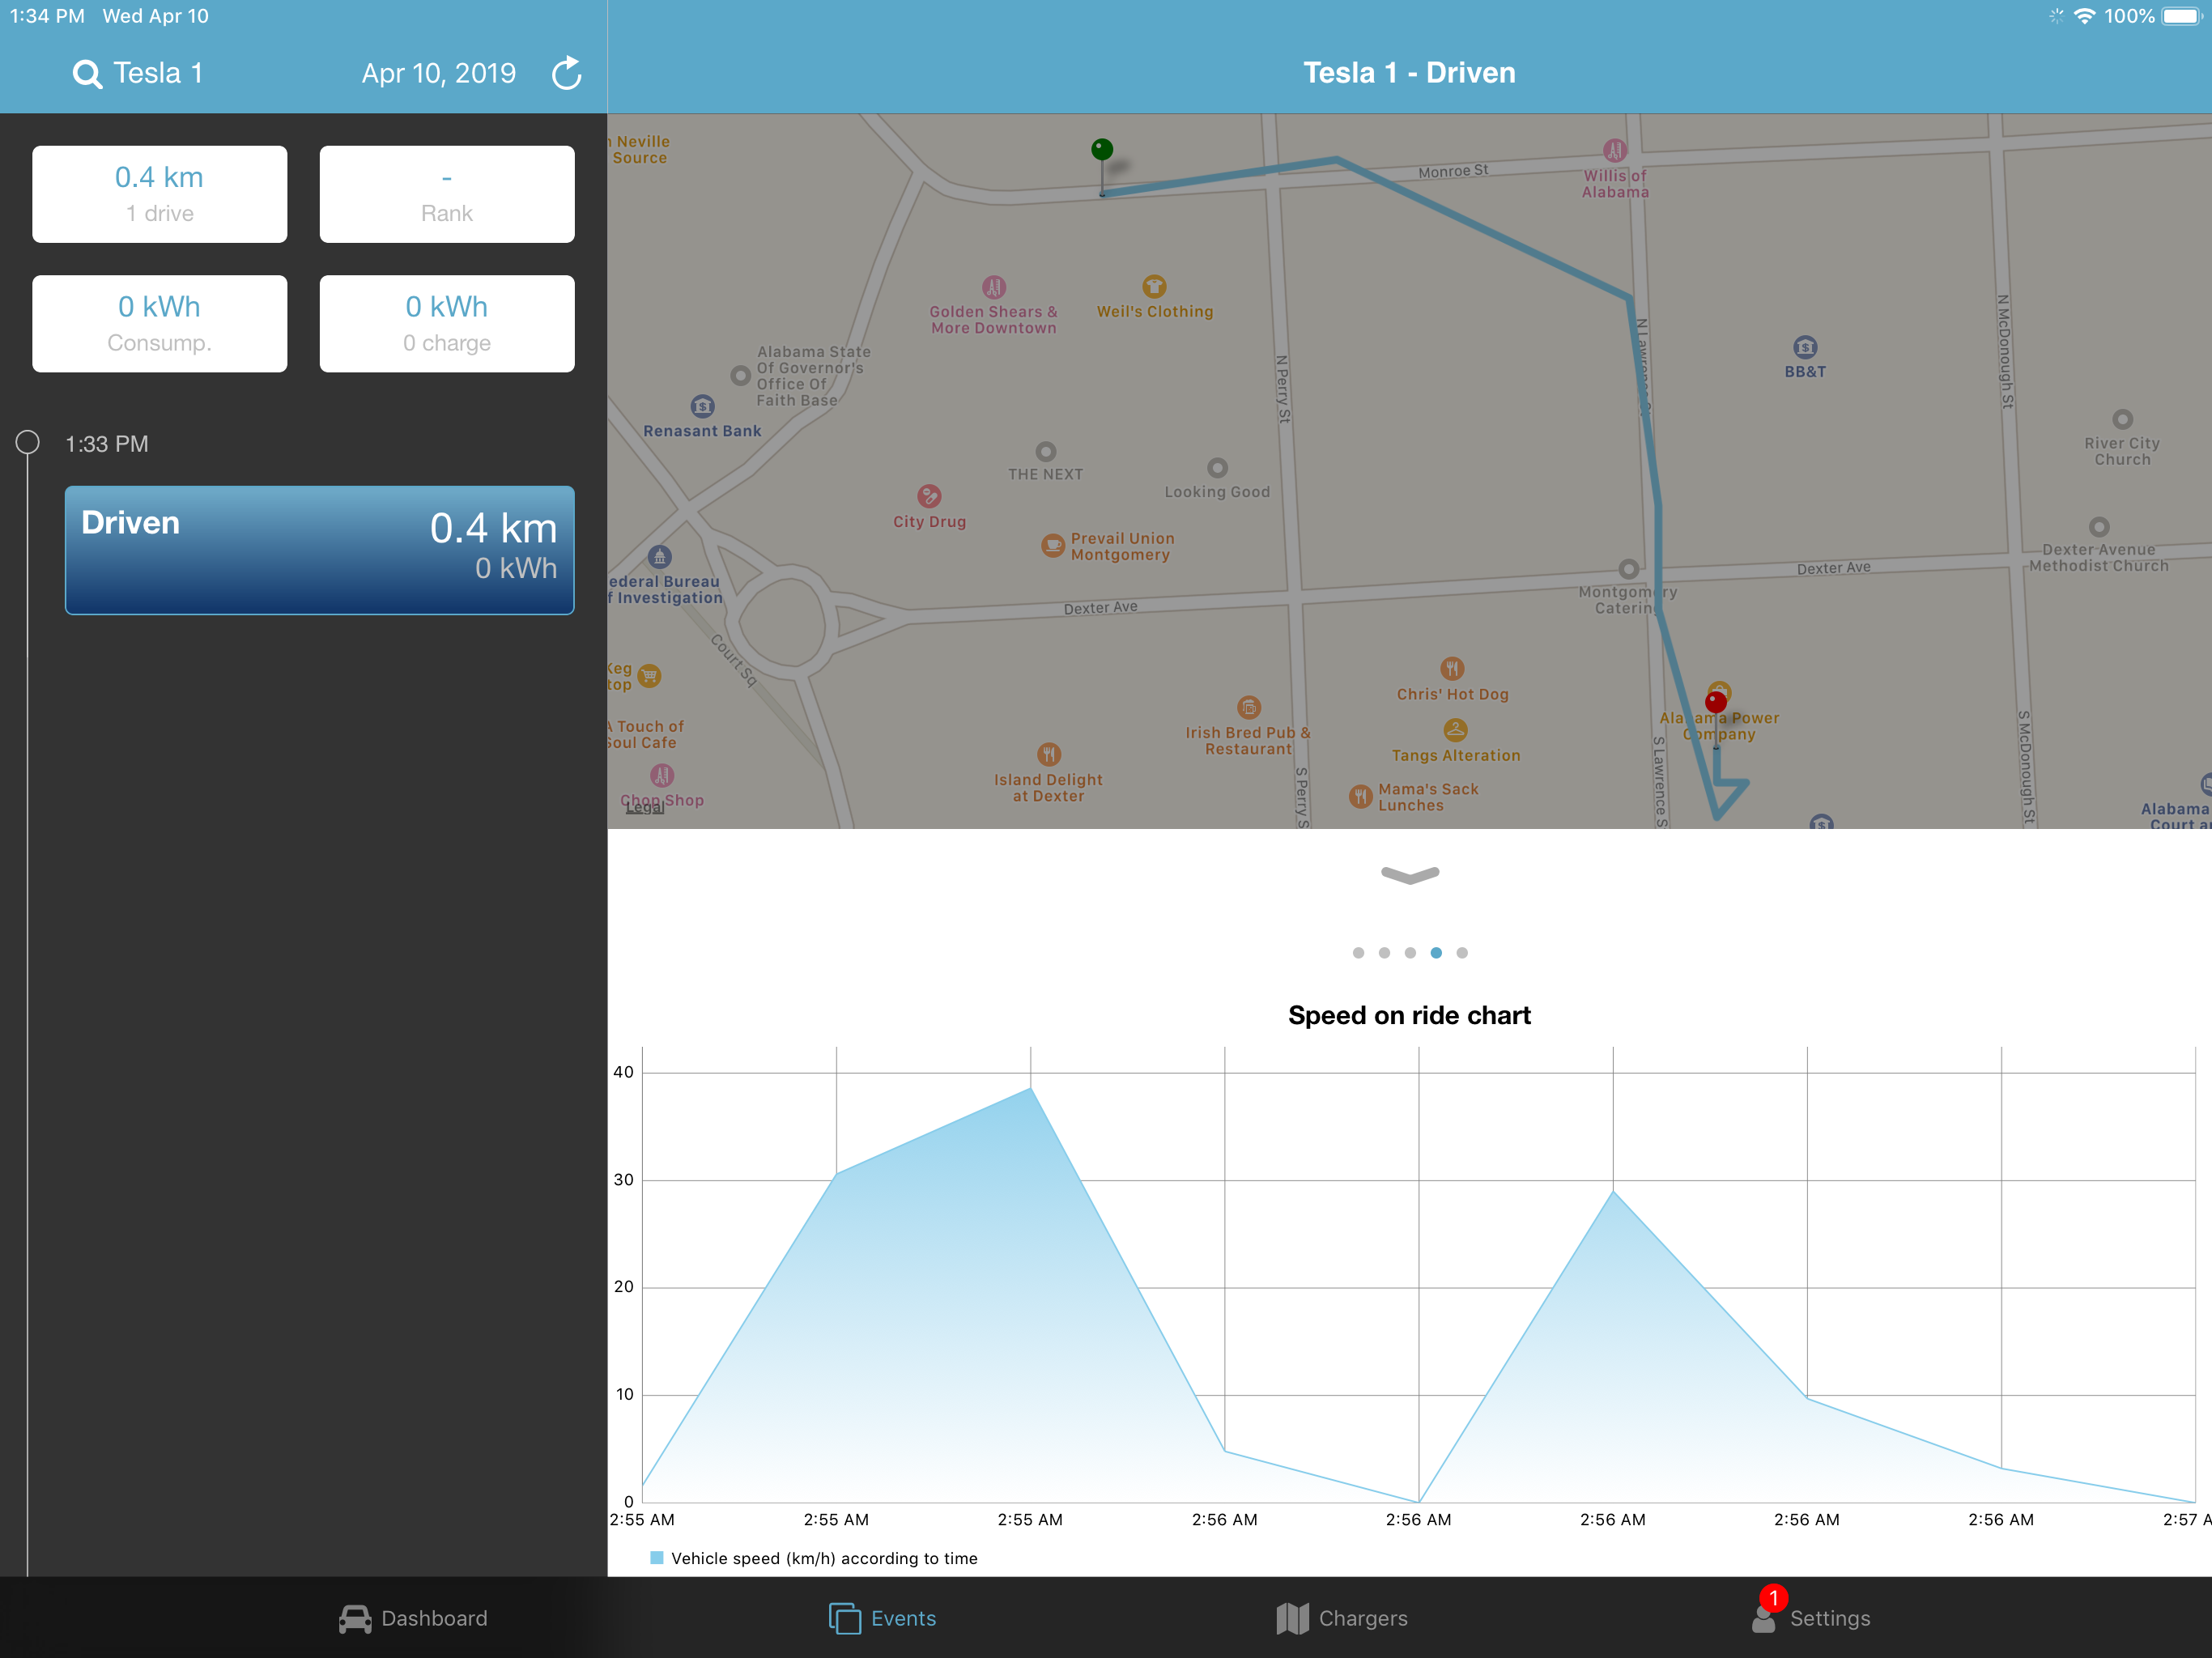This screenshot has width=2212, height=1658.
Task: Select the Driven 0.4 km event card
Action: click(x=319, y=550)
